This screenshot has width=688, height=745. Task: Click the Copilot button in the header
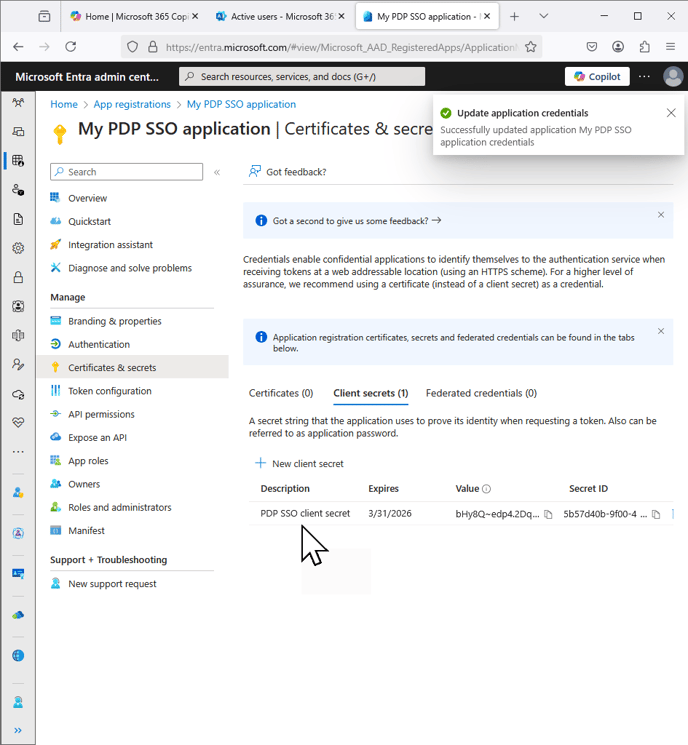tap(597, 76)
